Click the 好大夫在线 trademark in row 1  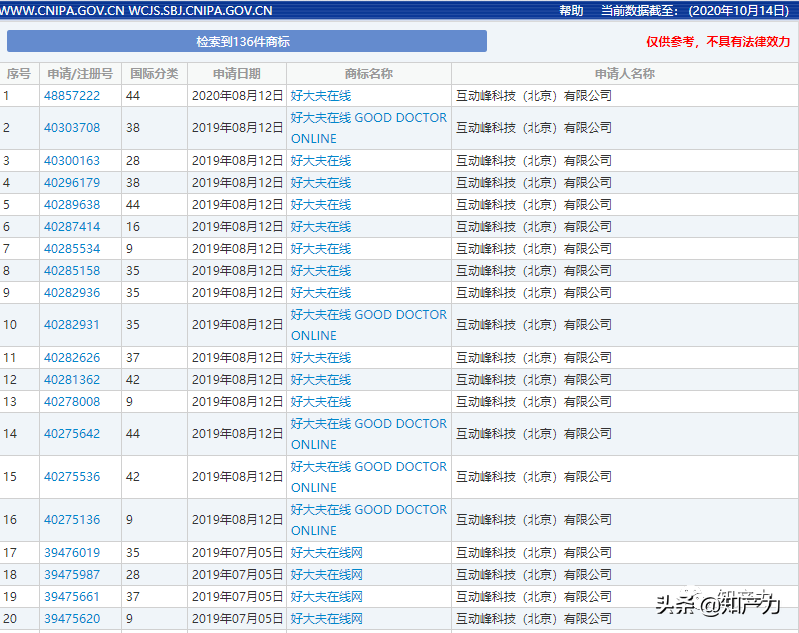(x=321, y=96)
